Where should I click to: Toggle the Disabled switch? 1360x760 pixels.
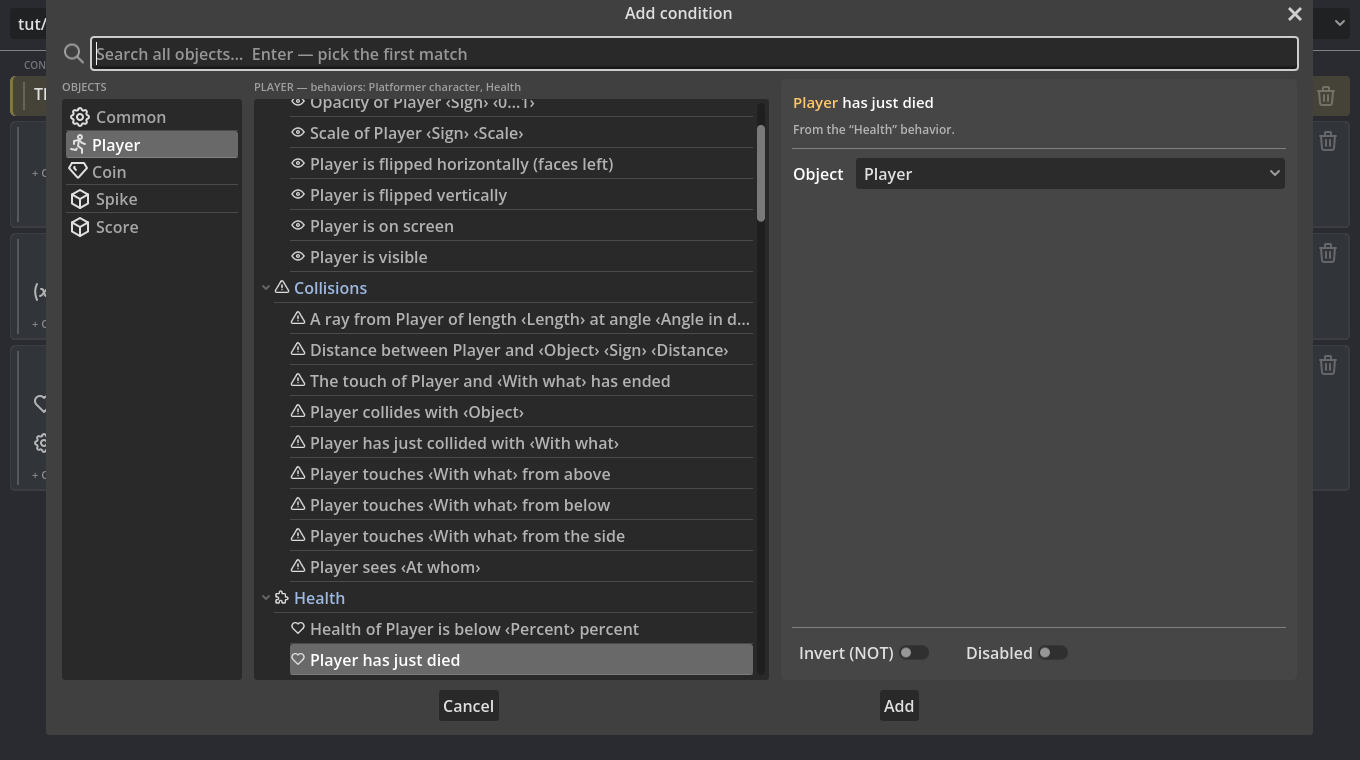click(x=1052, y=653)
